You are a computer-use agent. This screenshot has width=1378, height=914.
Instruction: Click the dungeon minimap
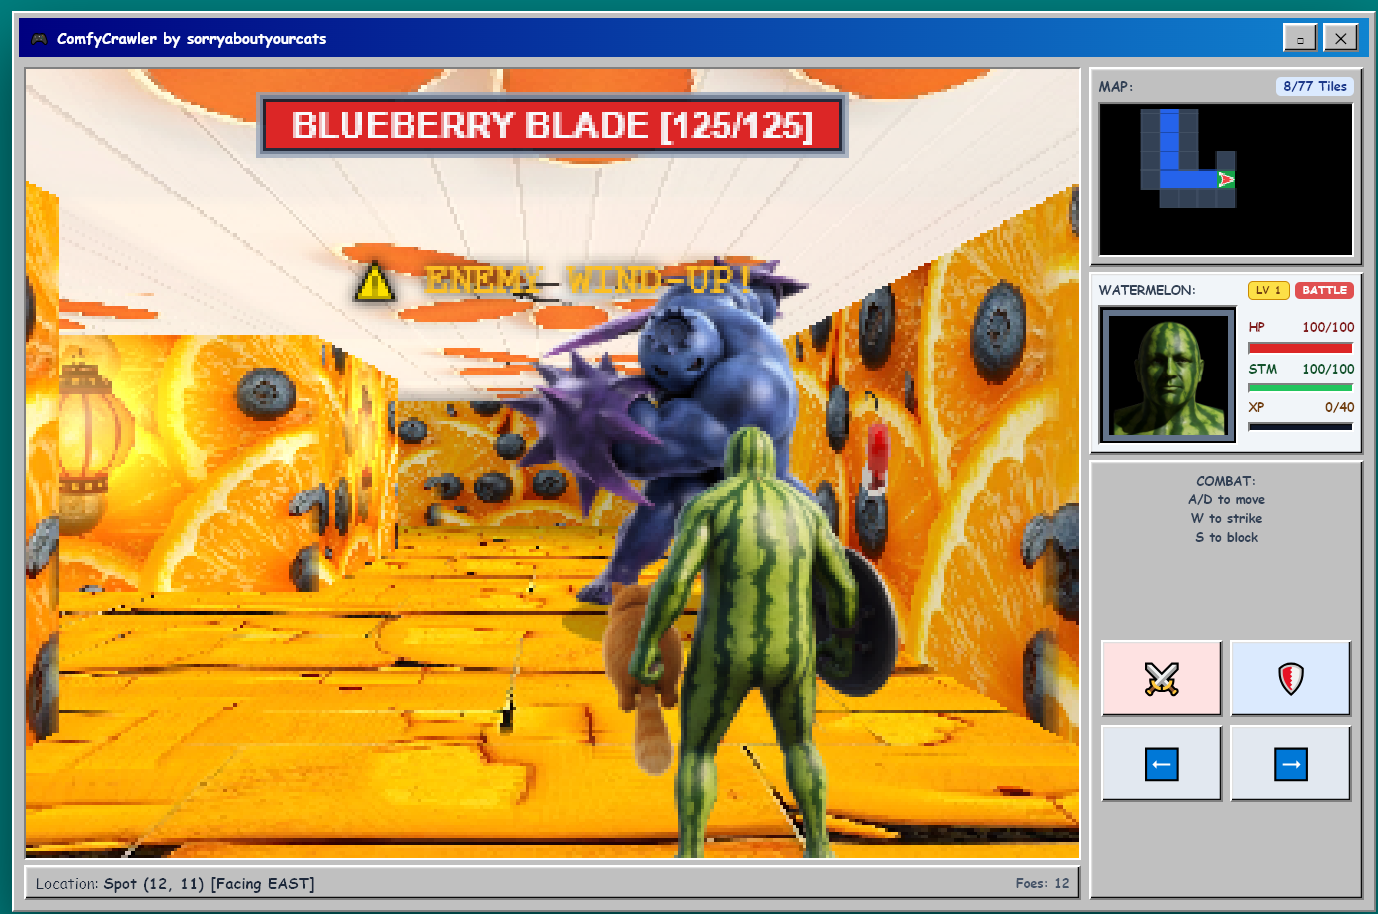(x=1226, y=180)
